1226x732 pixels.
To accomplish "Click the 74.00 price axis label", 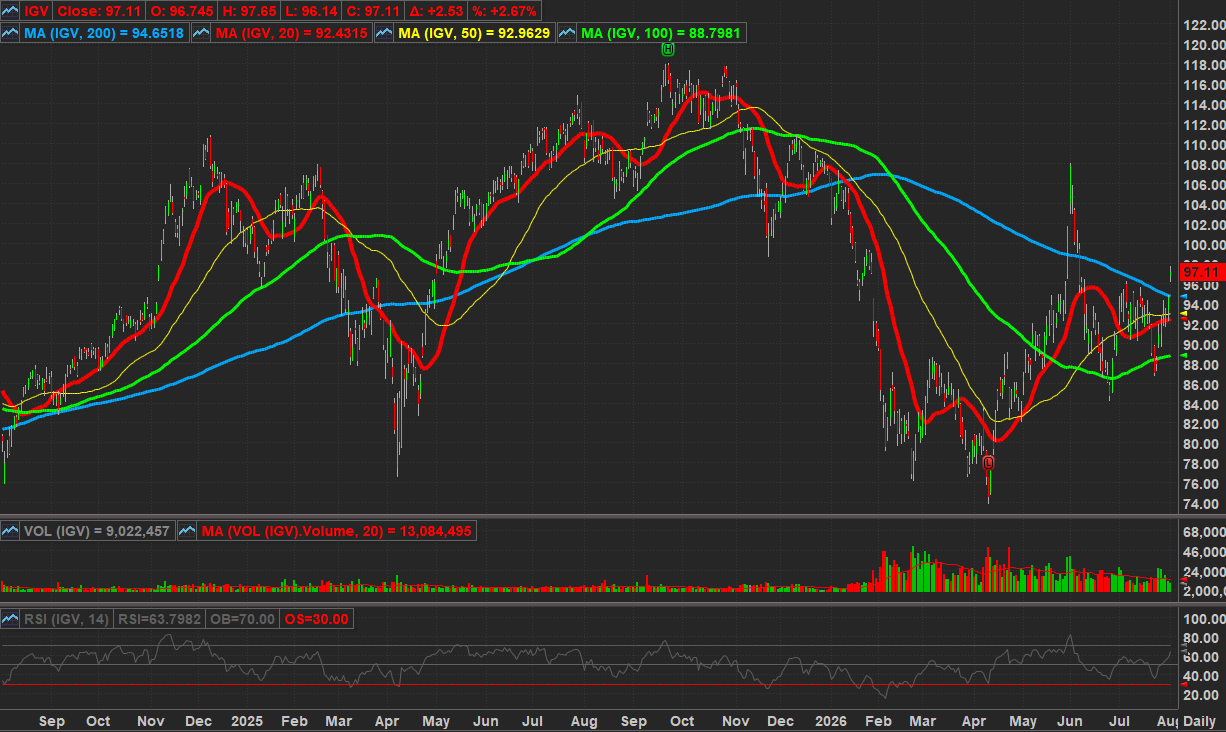I will click(x=1200, y=505).
